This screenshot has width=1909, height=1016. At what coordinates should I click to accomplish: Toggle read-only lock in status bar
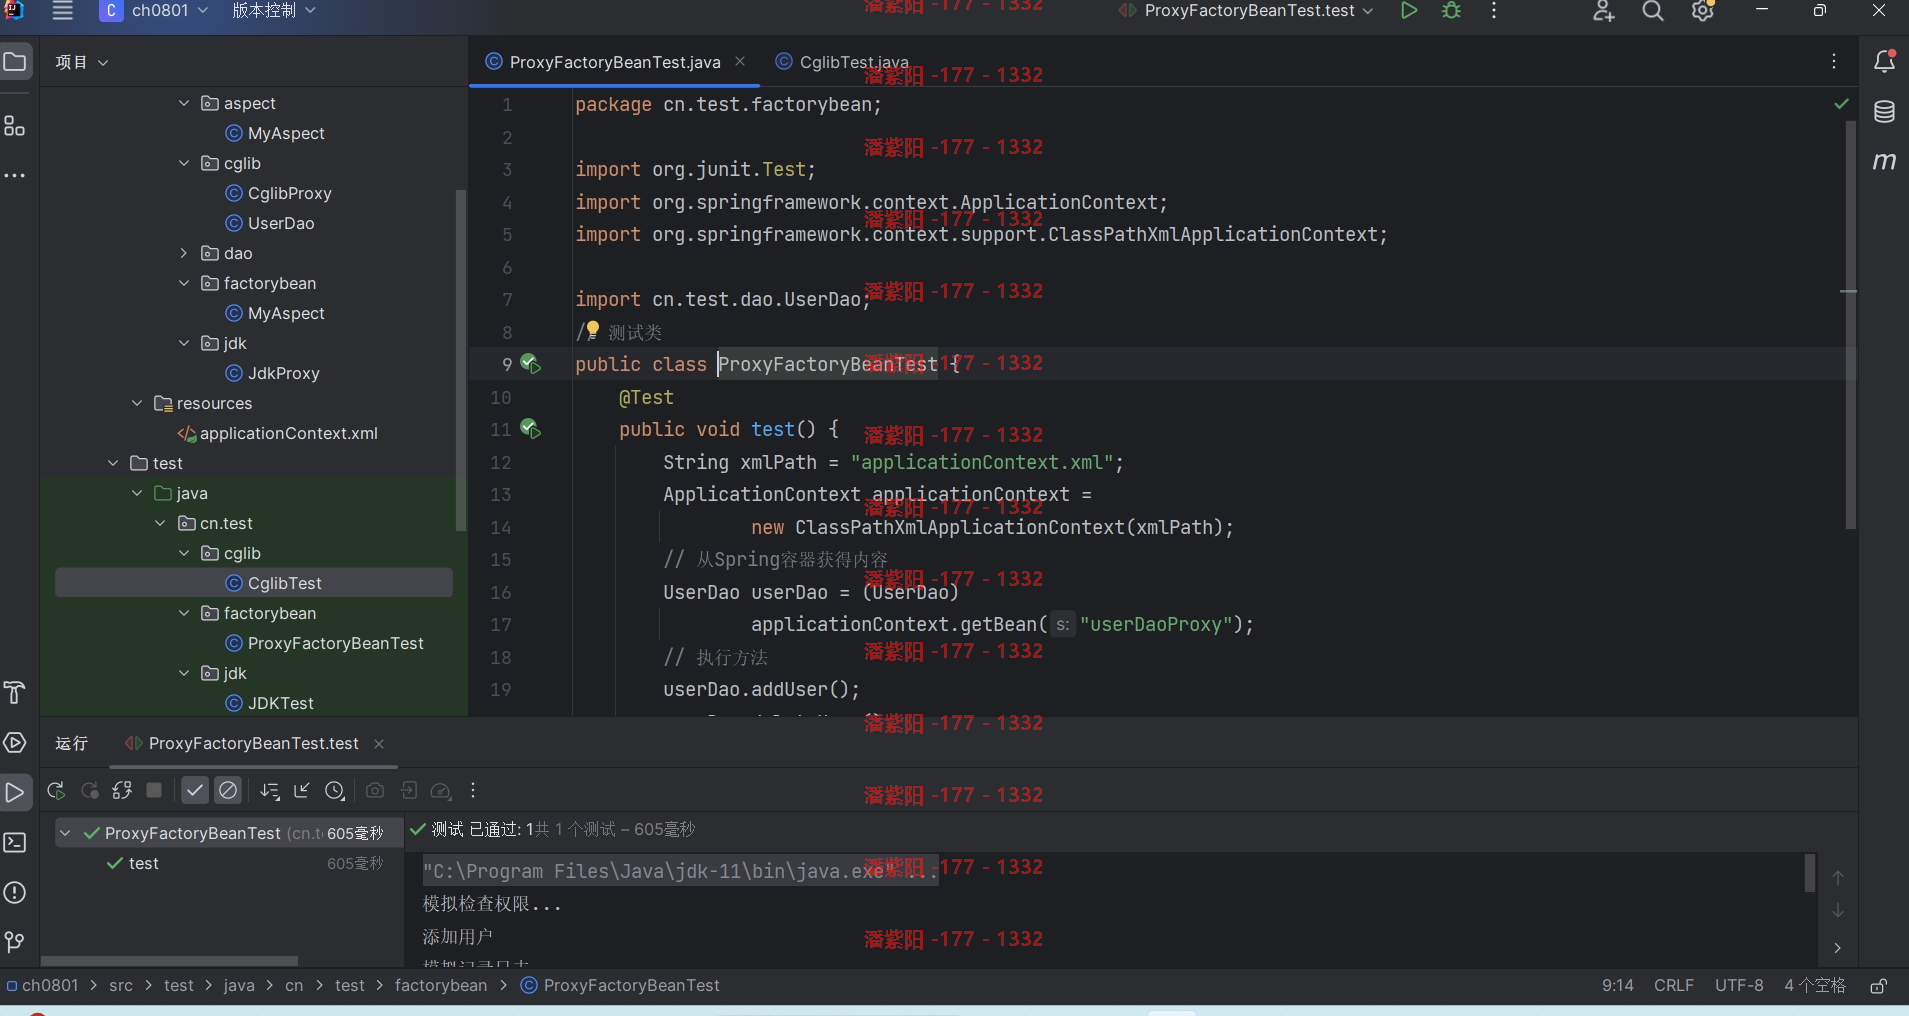(1879, 986)
